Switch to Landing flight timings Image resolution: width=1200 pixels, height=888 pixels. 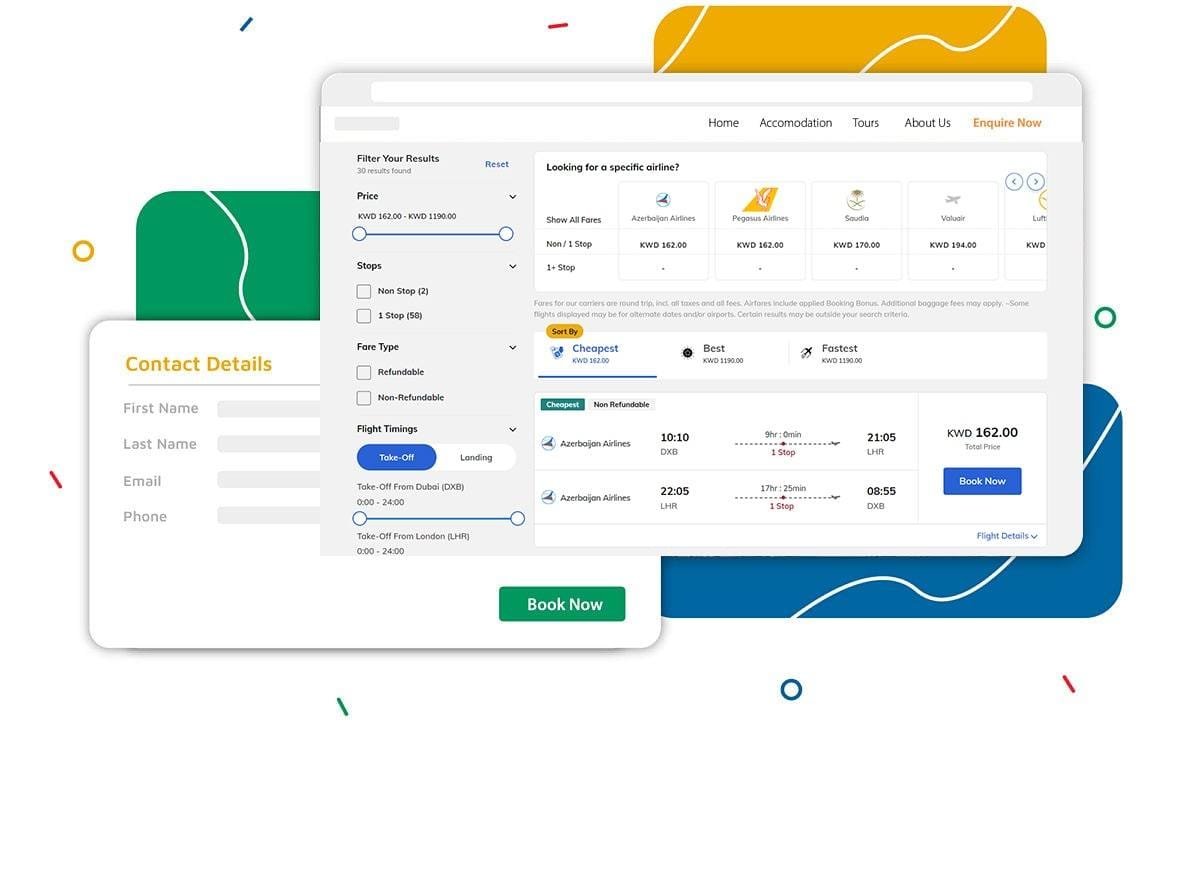(476, 457)
